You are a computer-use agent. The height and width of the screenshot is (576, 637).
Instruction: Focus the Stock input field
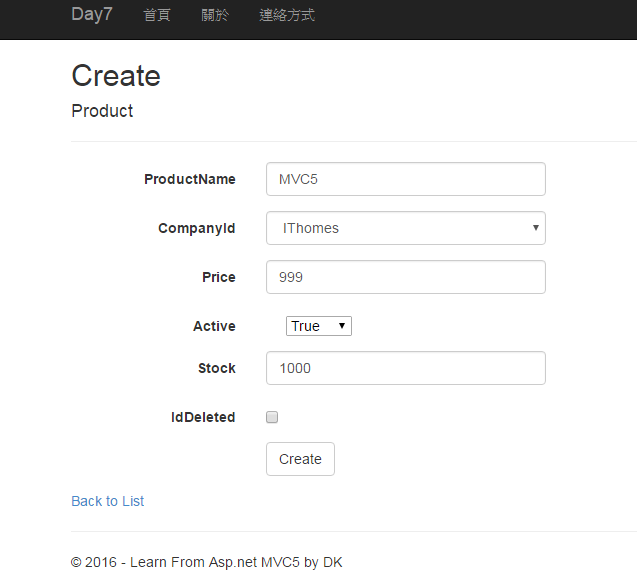pos(405,368)
